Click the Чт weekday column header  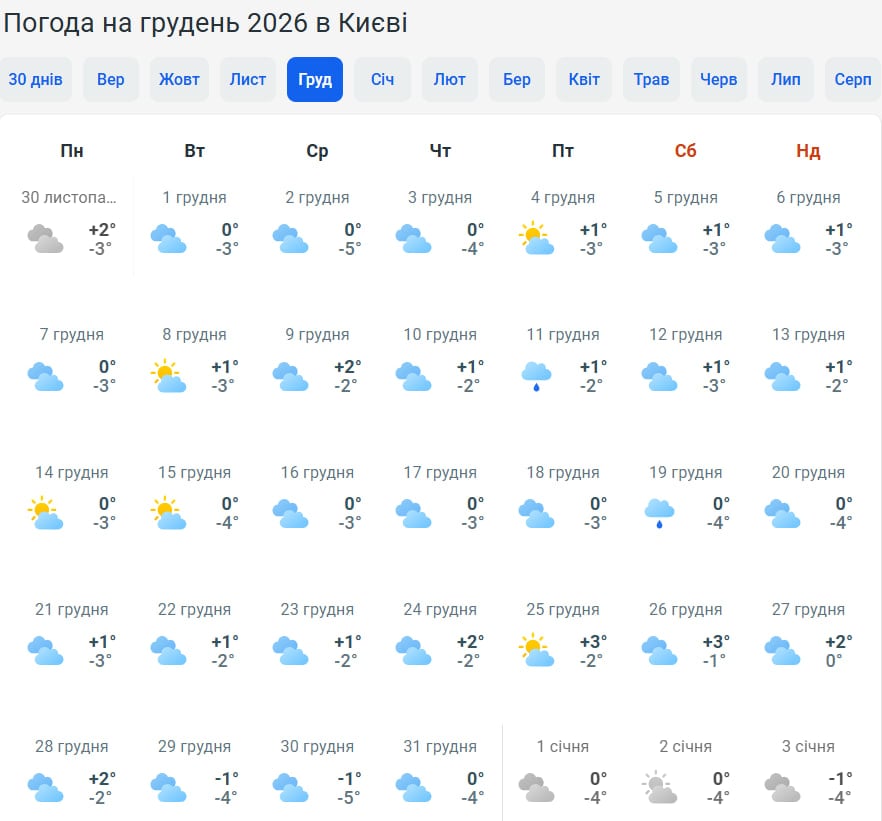(x=440, y=151)
